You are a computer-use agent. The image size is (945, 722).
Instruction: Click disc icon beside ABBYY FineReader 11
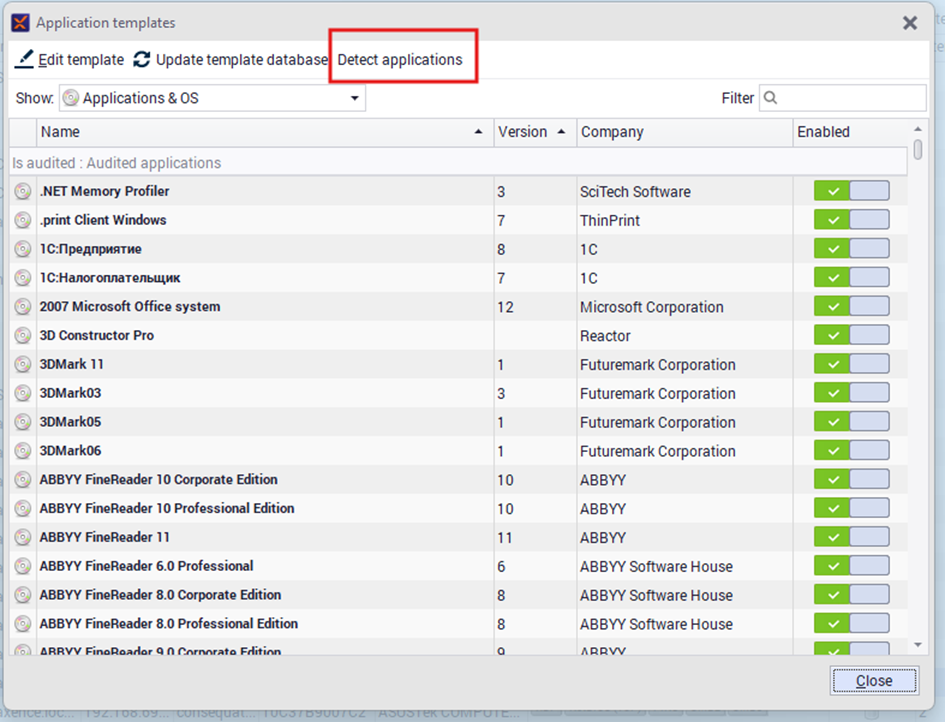[23, 538]
